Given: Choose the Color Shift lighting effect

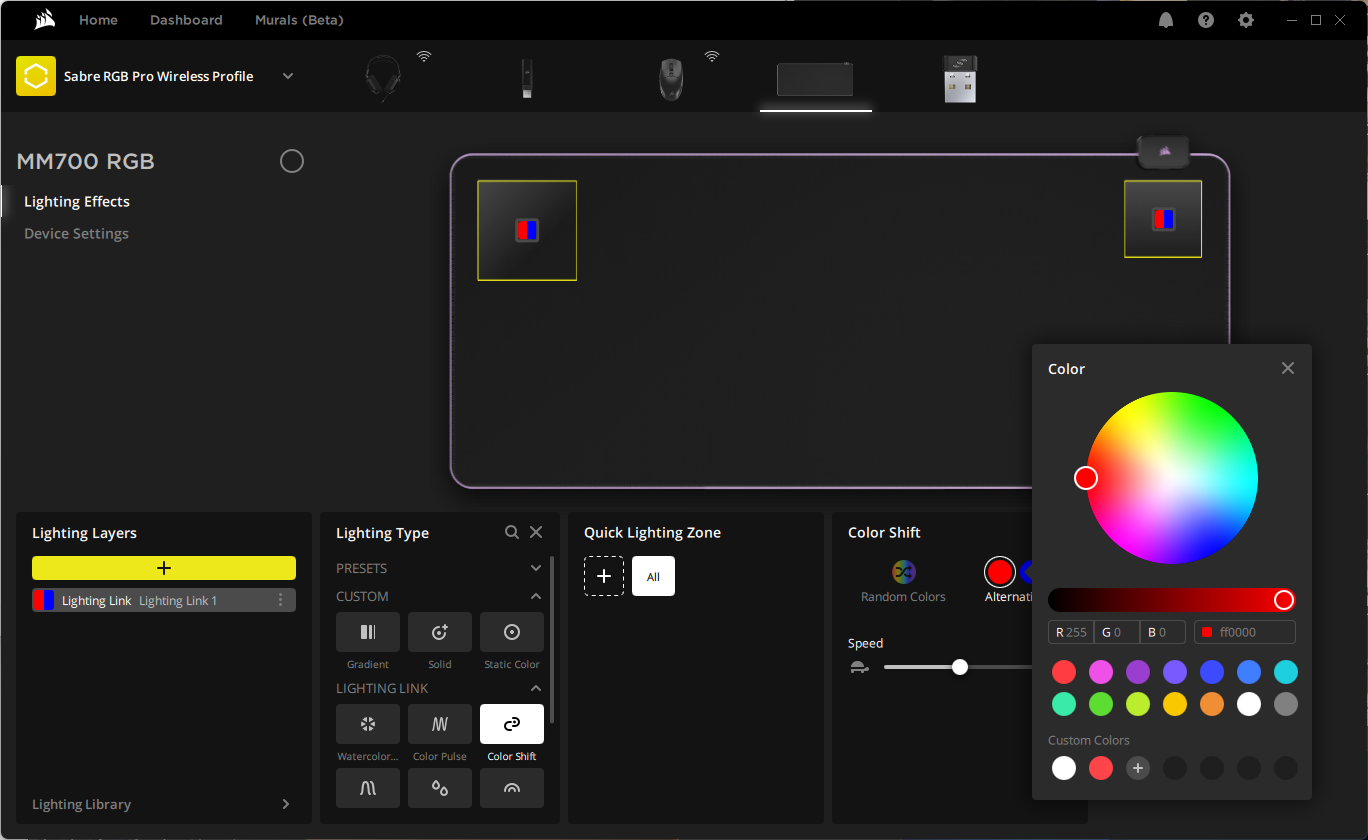Looking at the screenshot, I should pyautogui.click(x=512, y=724).
